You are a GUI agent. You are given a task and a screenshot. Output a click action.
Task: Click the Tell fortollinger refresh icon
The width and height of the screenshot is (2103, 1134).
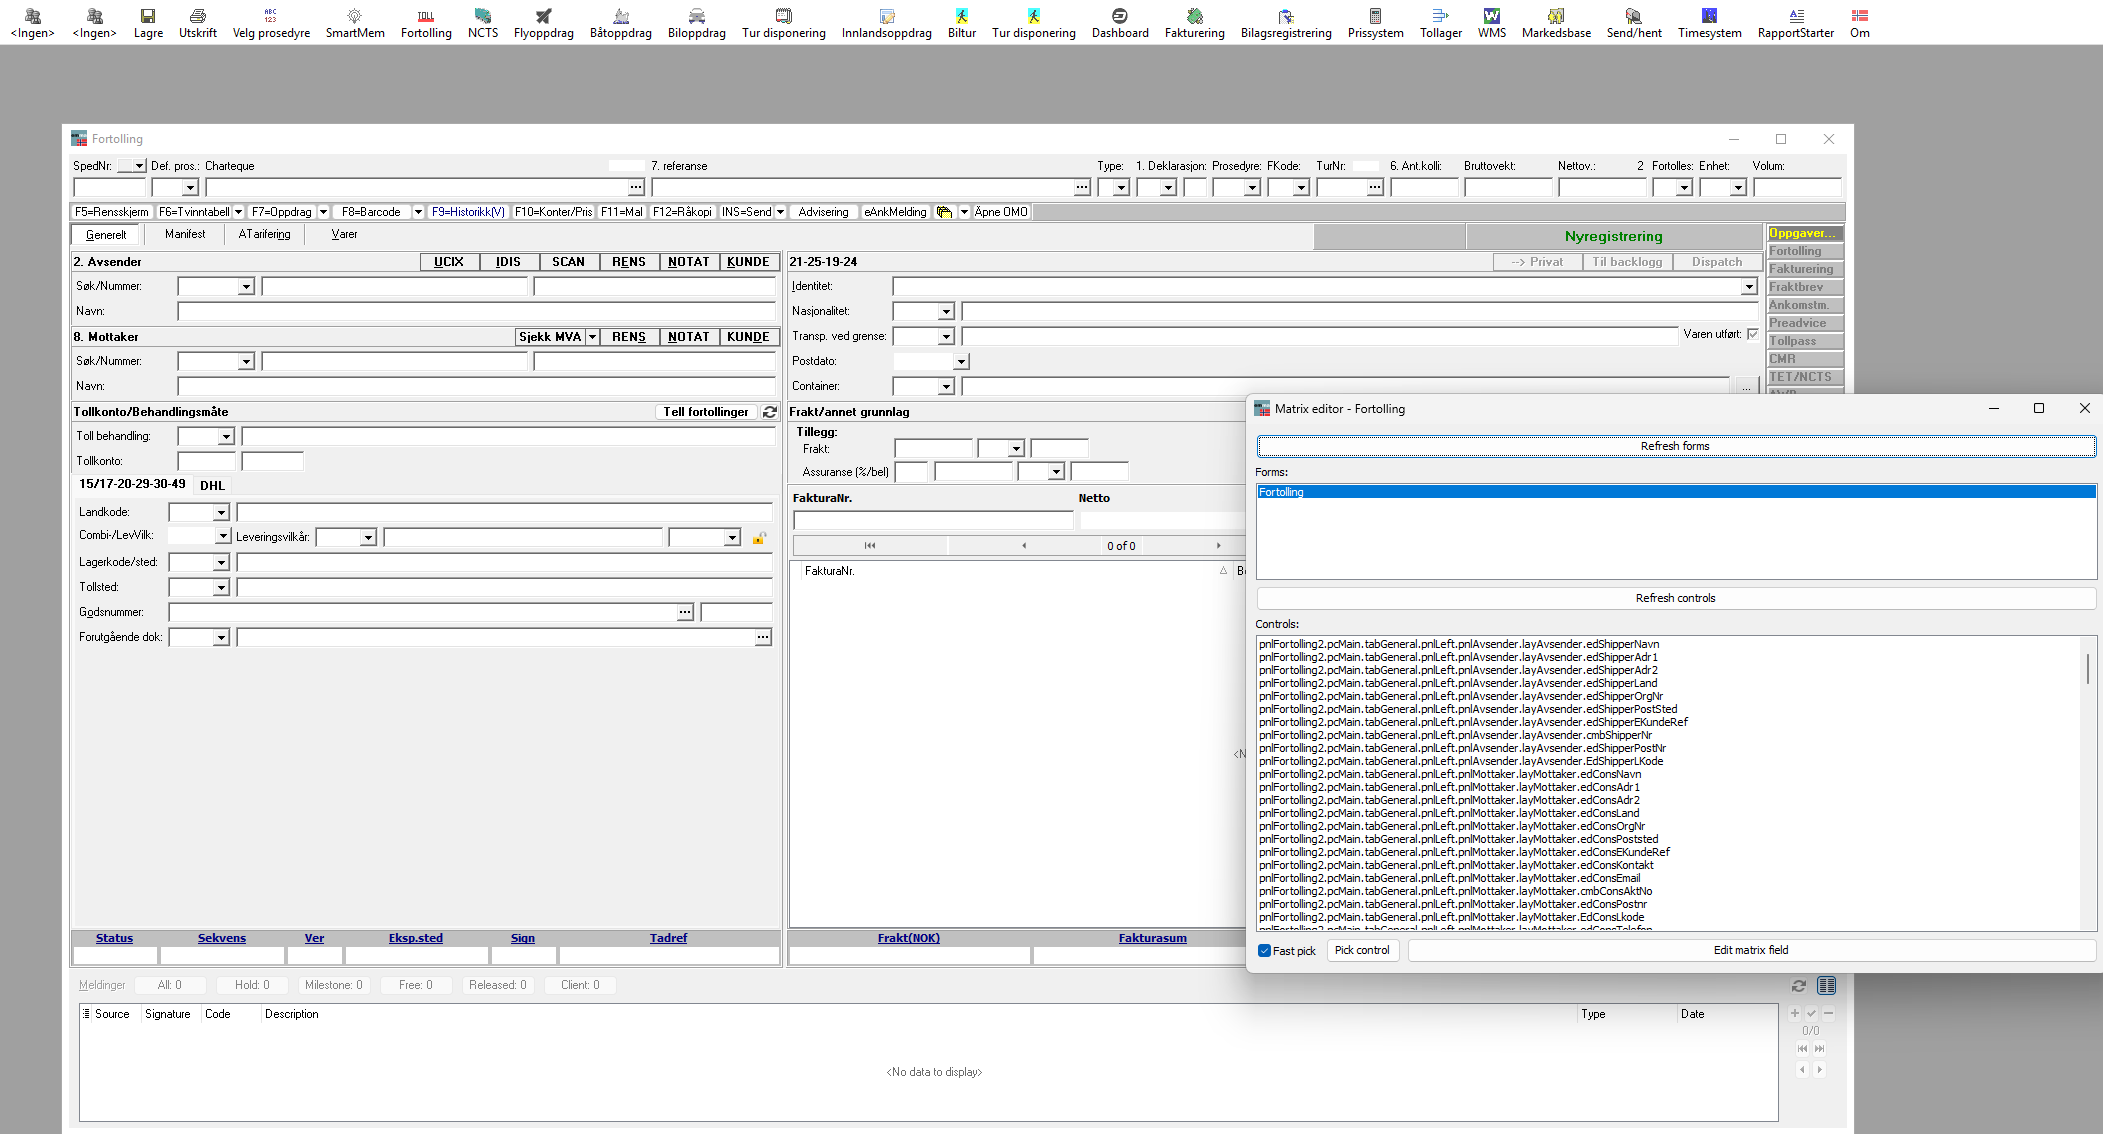click(770, 412)
